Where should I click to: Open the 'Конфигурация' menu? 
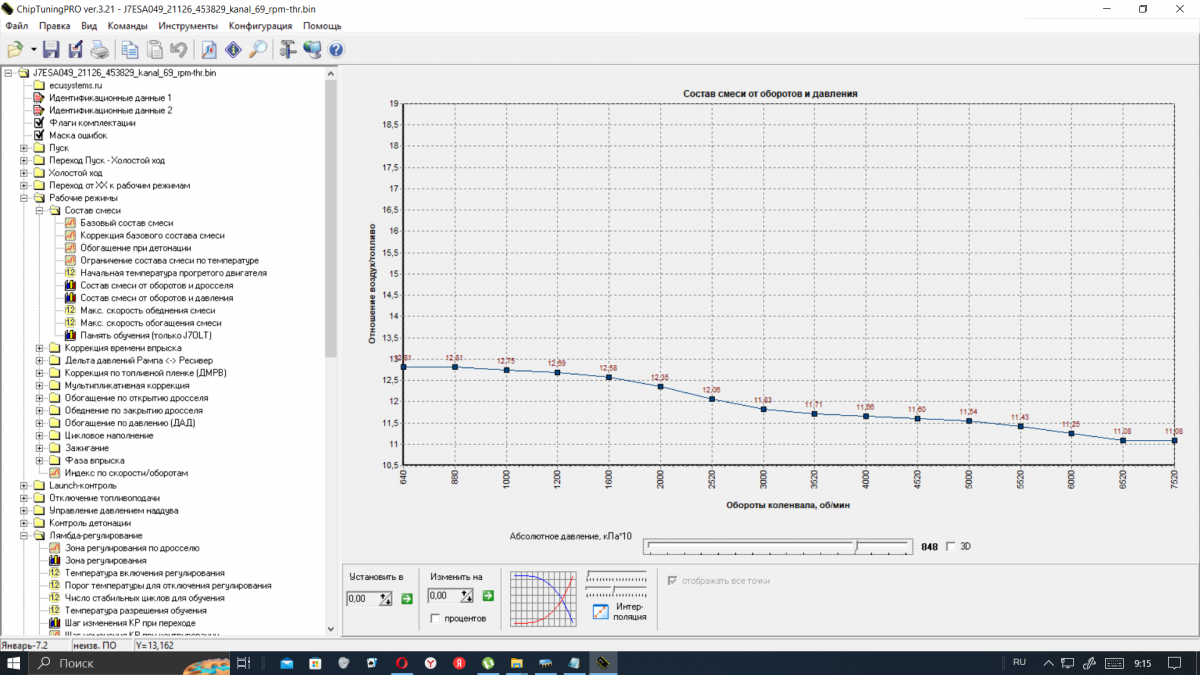260,26
